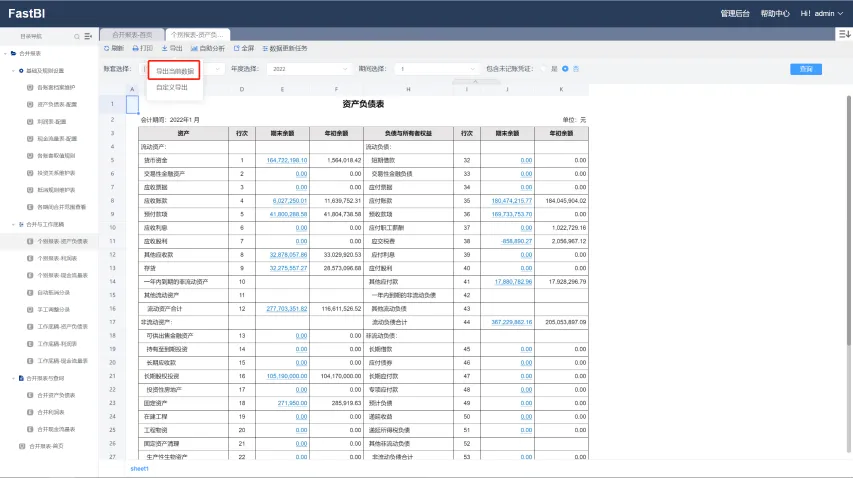Open 数据更新任务 data update tasks
This screenshot has height=478, width=853.
(x=285, y=48)
